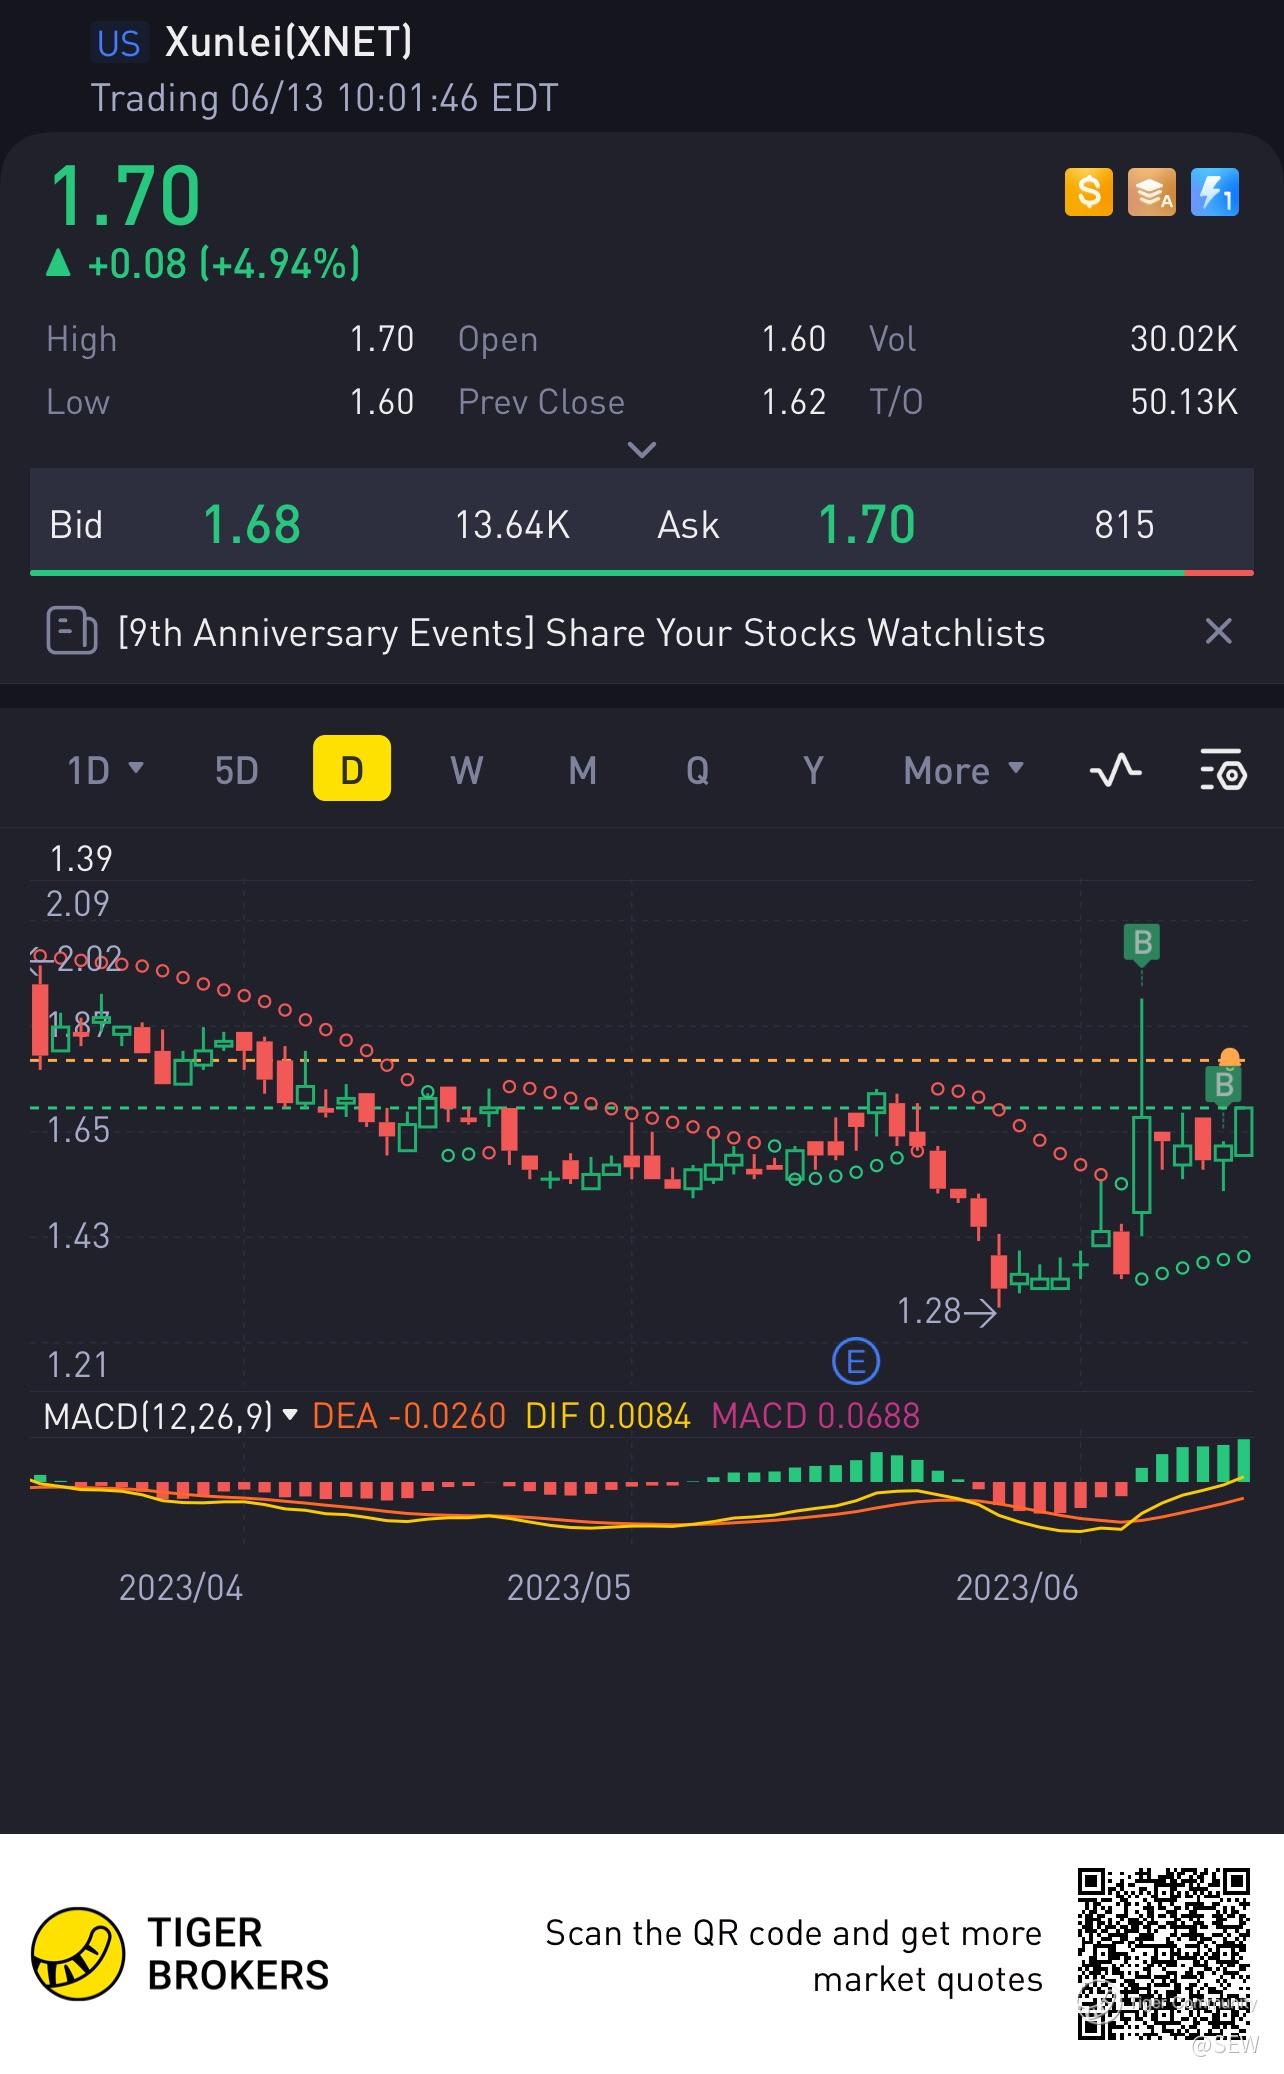Open the 1D timeframe dropdown
Viewport: 1284px width, 2074px height.
click(x=105, y=770)
